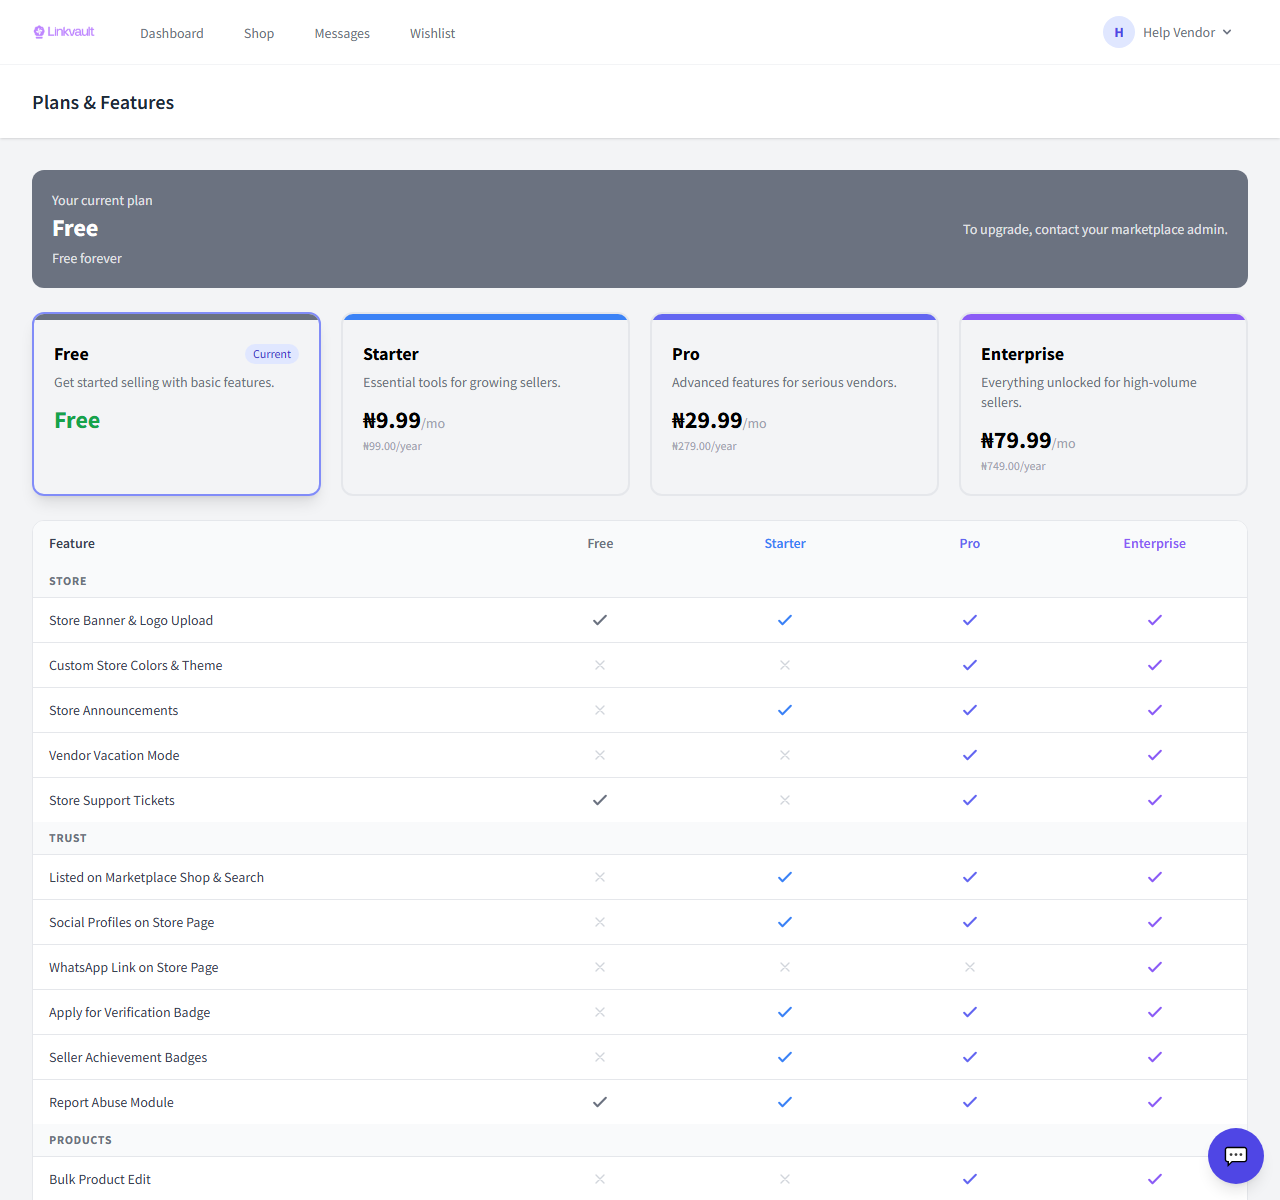Click Pro cross for WhatsApp Link on Store Page

(970, 967)
